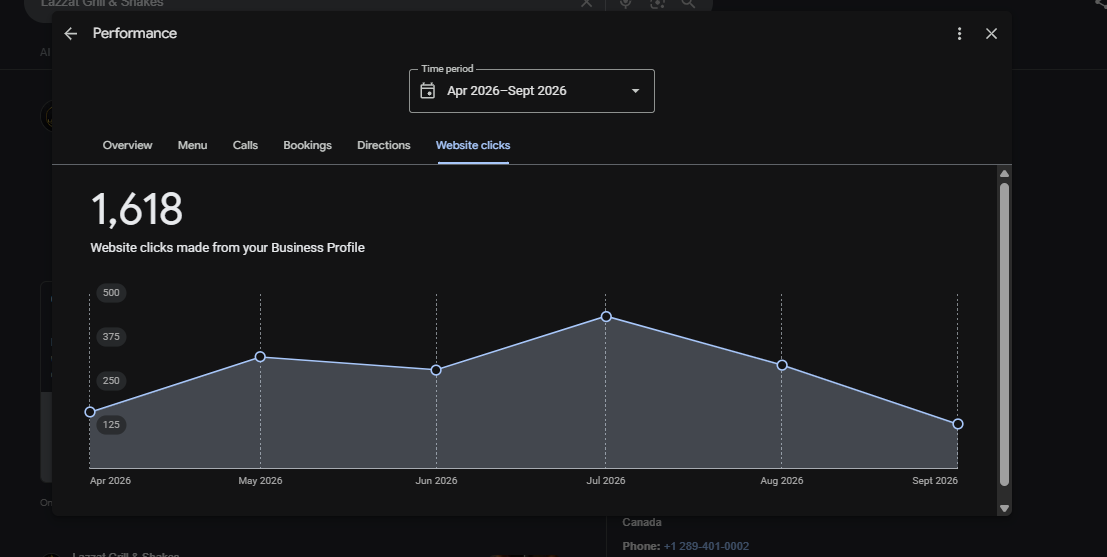Click the scrollbar up arrow
The height and width of the screenshot is (557, 1107).
click(1005, 174)
